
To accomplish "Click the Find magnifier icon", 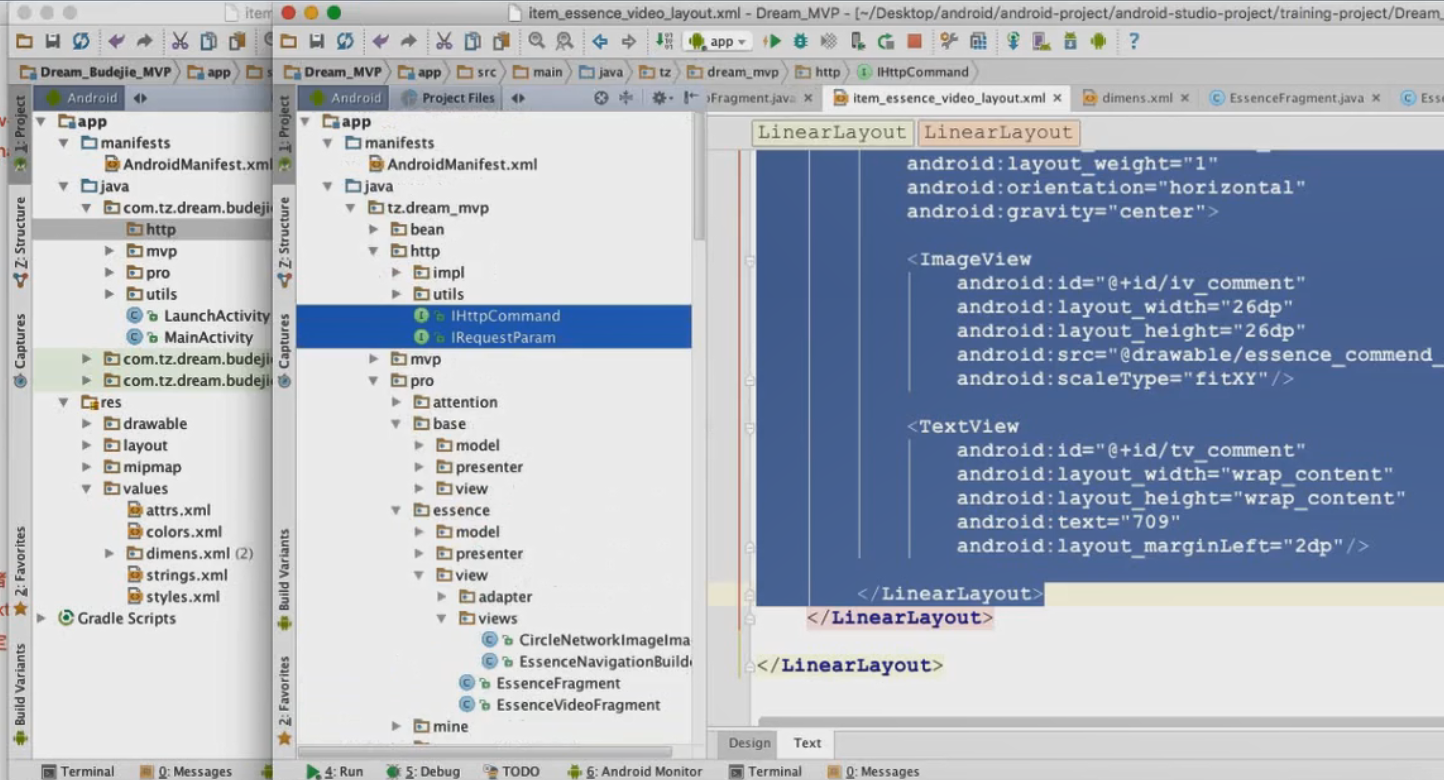I will click(537, 41).
